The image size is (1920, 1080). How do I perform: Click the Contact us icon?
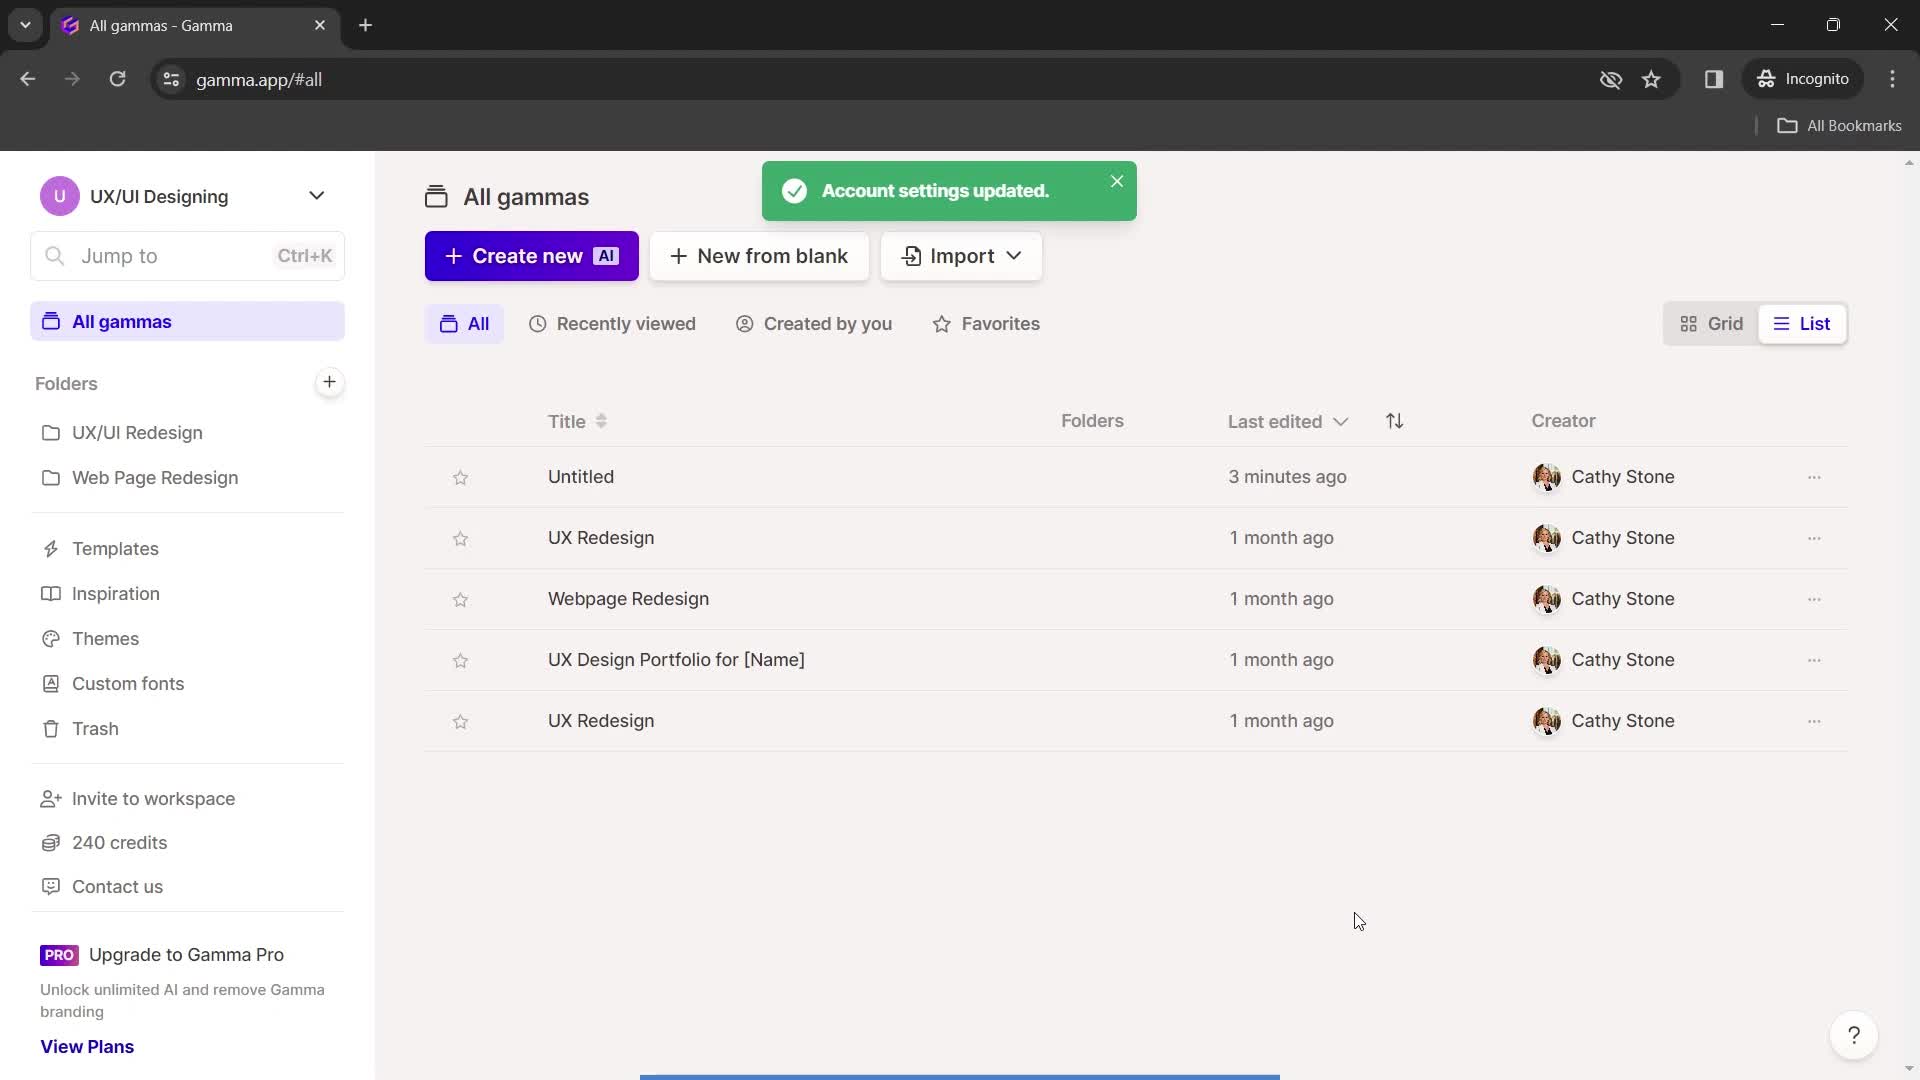47,886
